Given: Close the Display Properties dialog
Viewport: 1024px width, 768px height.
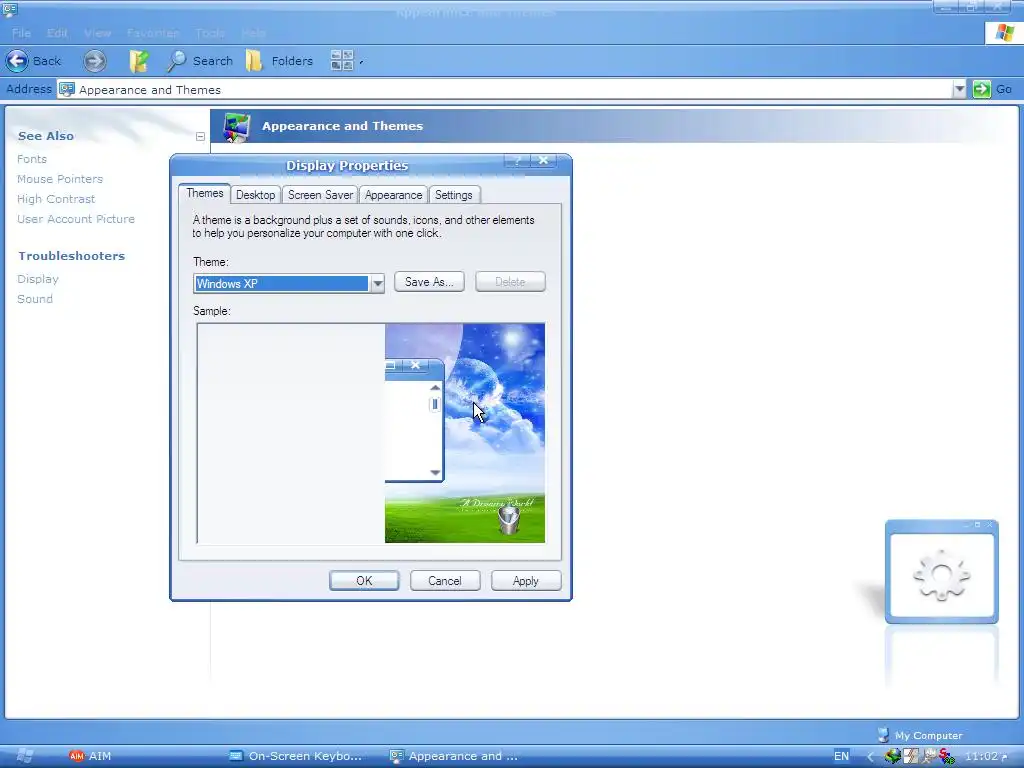Looking at the screenshot, I should point(543,161).
